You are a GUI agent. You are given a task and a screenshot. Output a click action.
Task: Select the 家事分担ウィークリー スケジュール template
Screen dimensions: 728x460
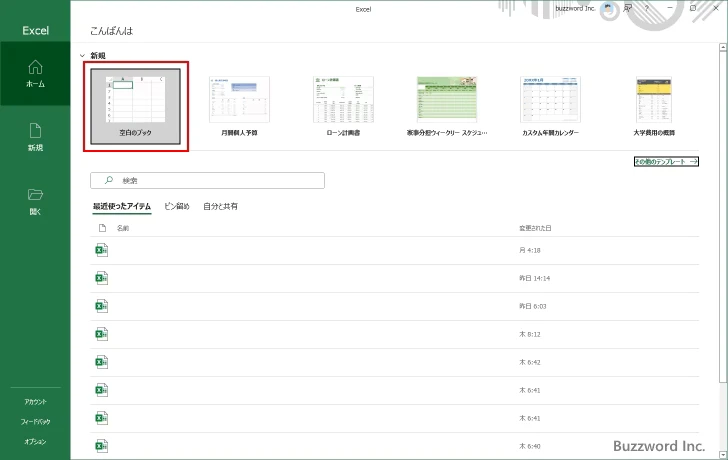pyautogui.click(x=447, y=106)
